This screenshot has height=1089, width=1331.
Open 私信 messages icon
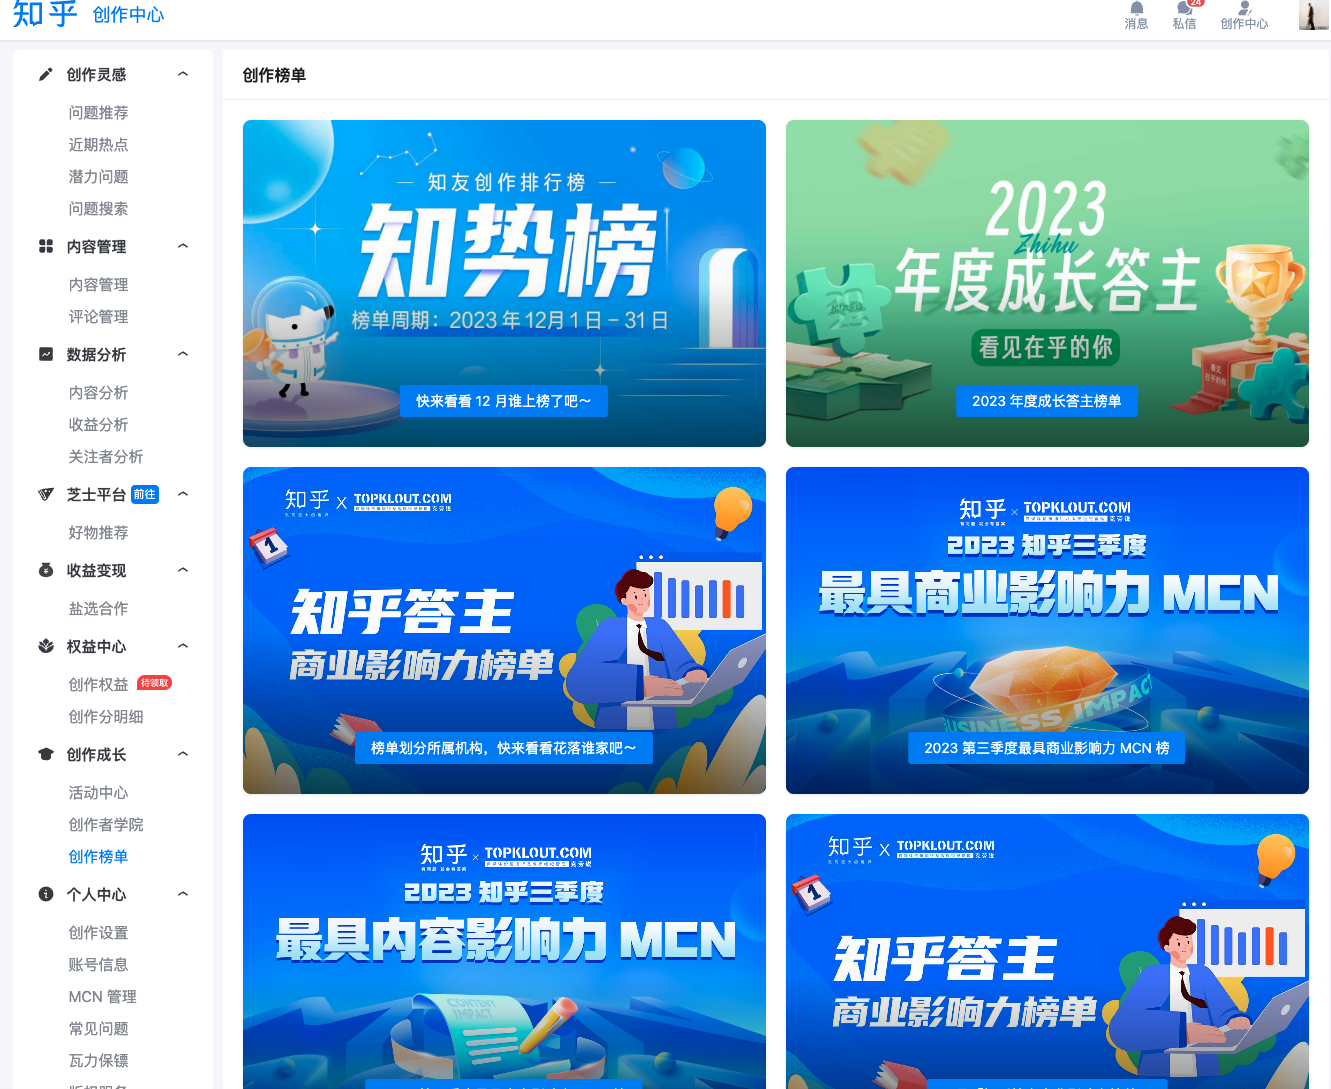pos(1185,9)
